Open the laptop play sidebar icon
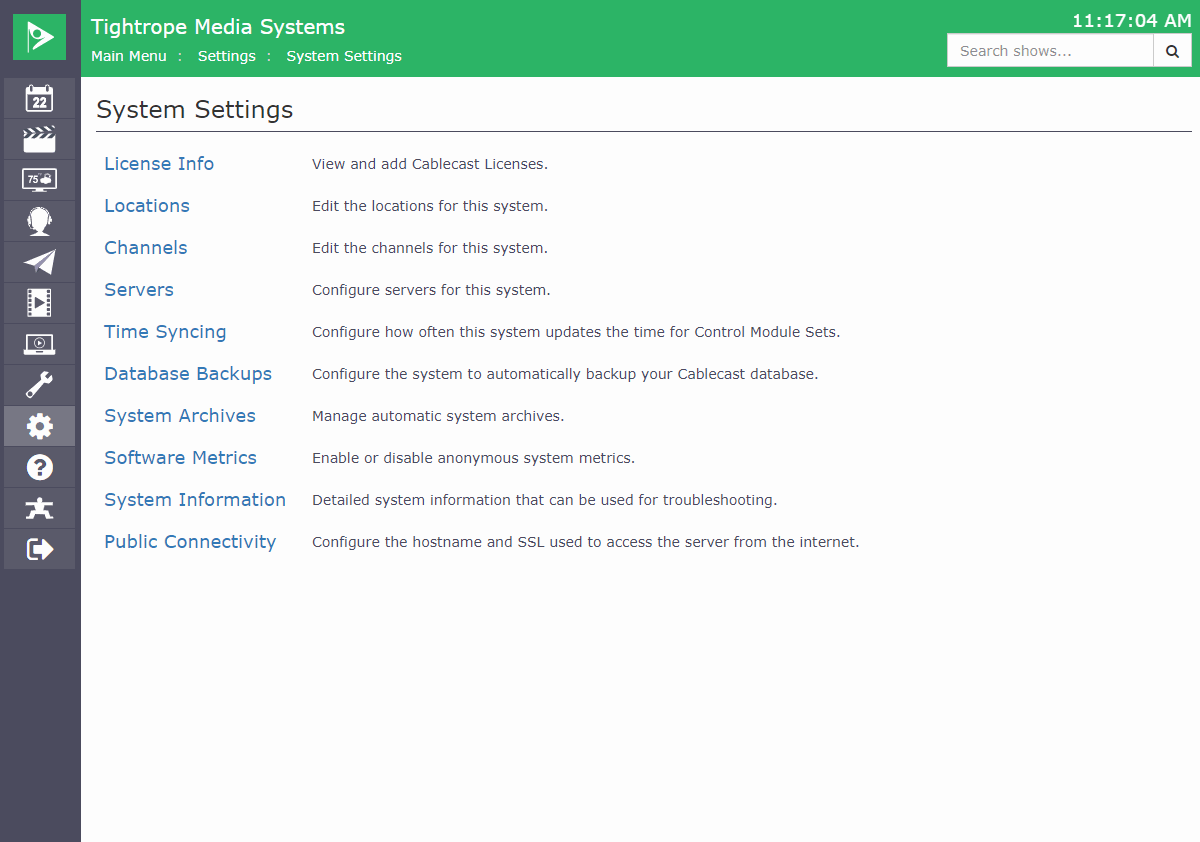Image resolution: width=1200 pixels, height=842 pixels. 39,344
